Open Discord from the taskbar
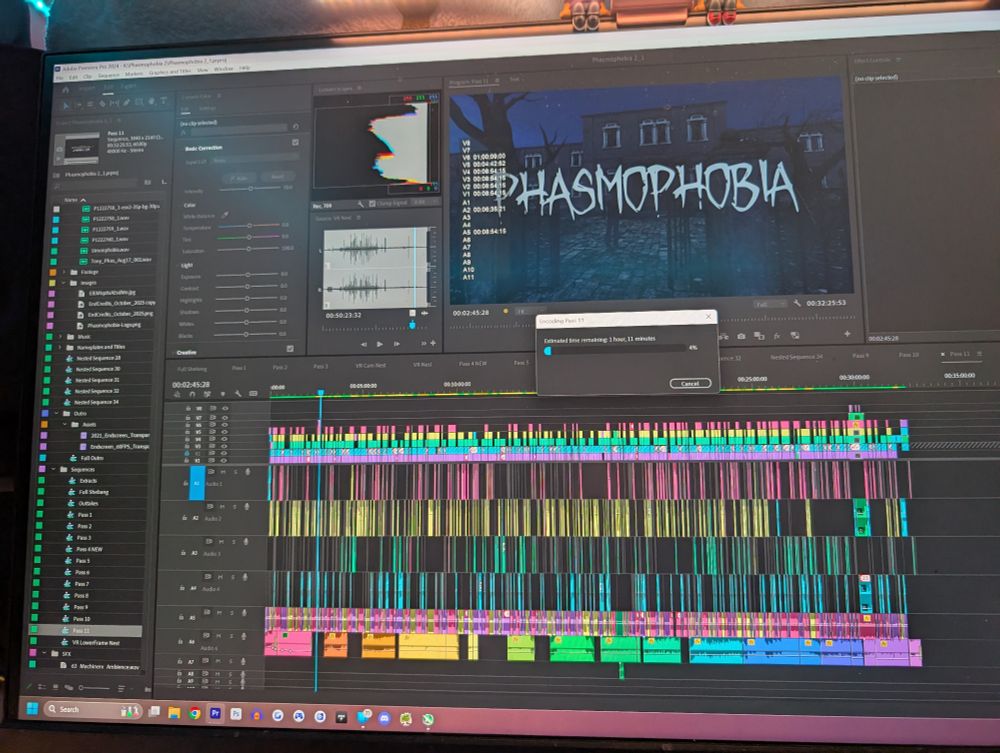 click(x=384, y=719)
